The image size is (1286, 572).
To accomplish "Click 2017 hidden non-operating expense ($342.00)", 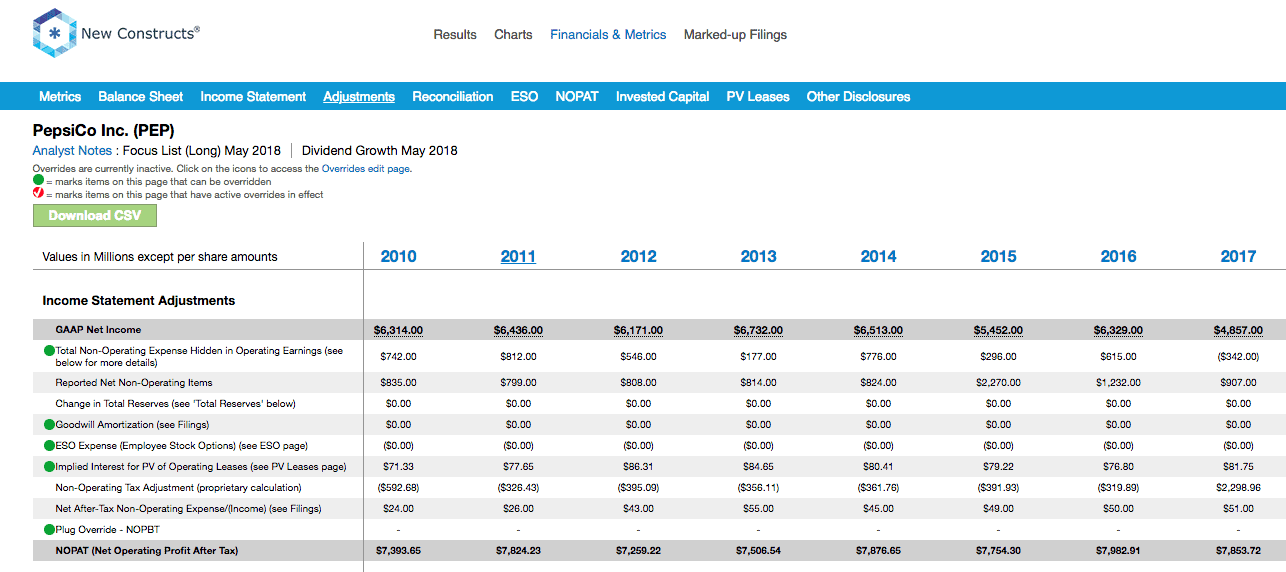I will pyautogui.click(x=1238, y=356).
